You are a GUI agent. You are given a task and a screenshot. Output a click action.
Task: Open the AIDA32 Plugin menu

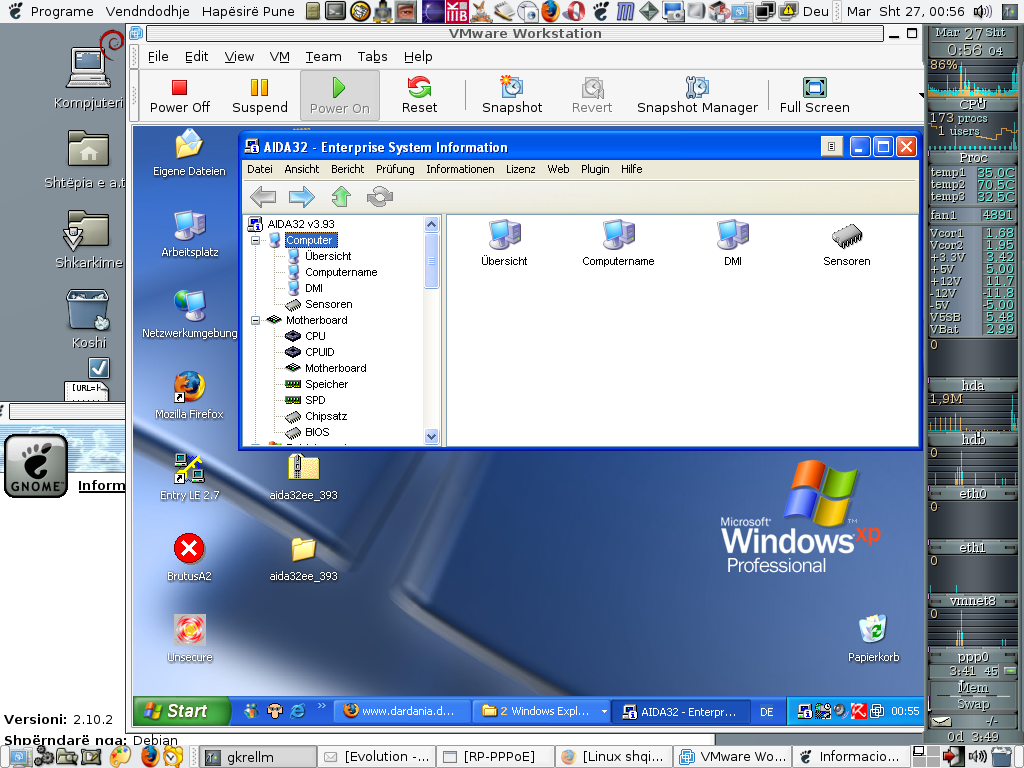[595, 169]
